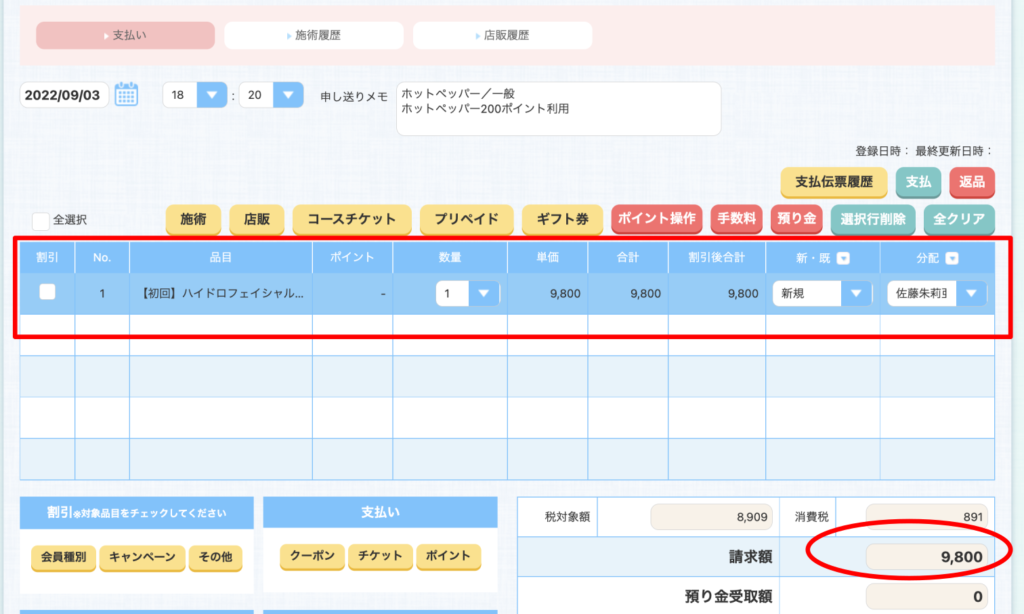Switch to the 施術履歴 tab
Screen dimensions: 1024x614
pos(314,35)
